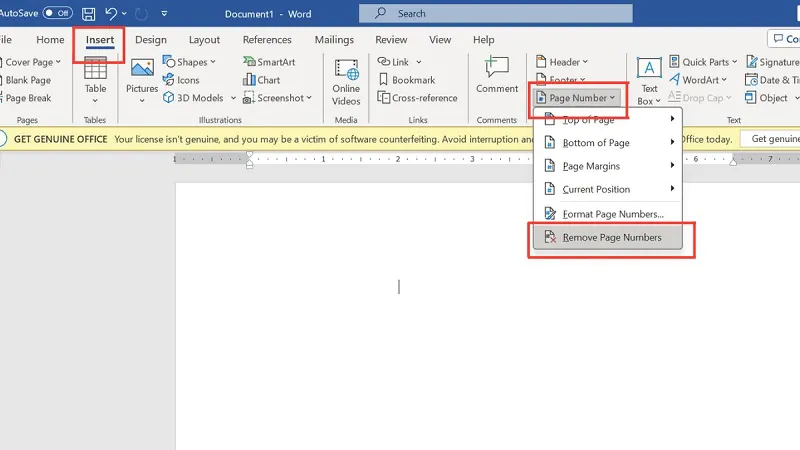Toggle the AutoSave switch

tap(57, 13)
